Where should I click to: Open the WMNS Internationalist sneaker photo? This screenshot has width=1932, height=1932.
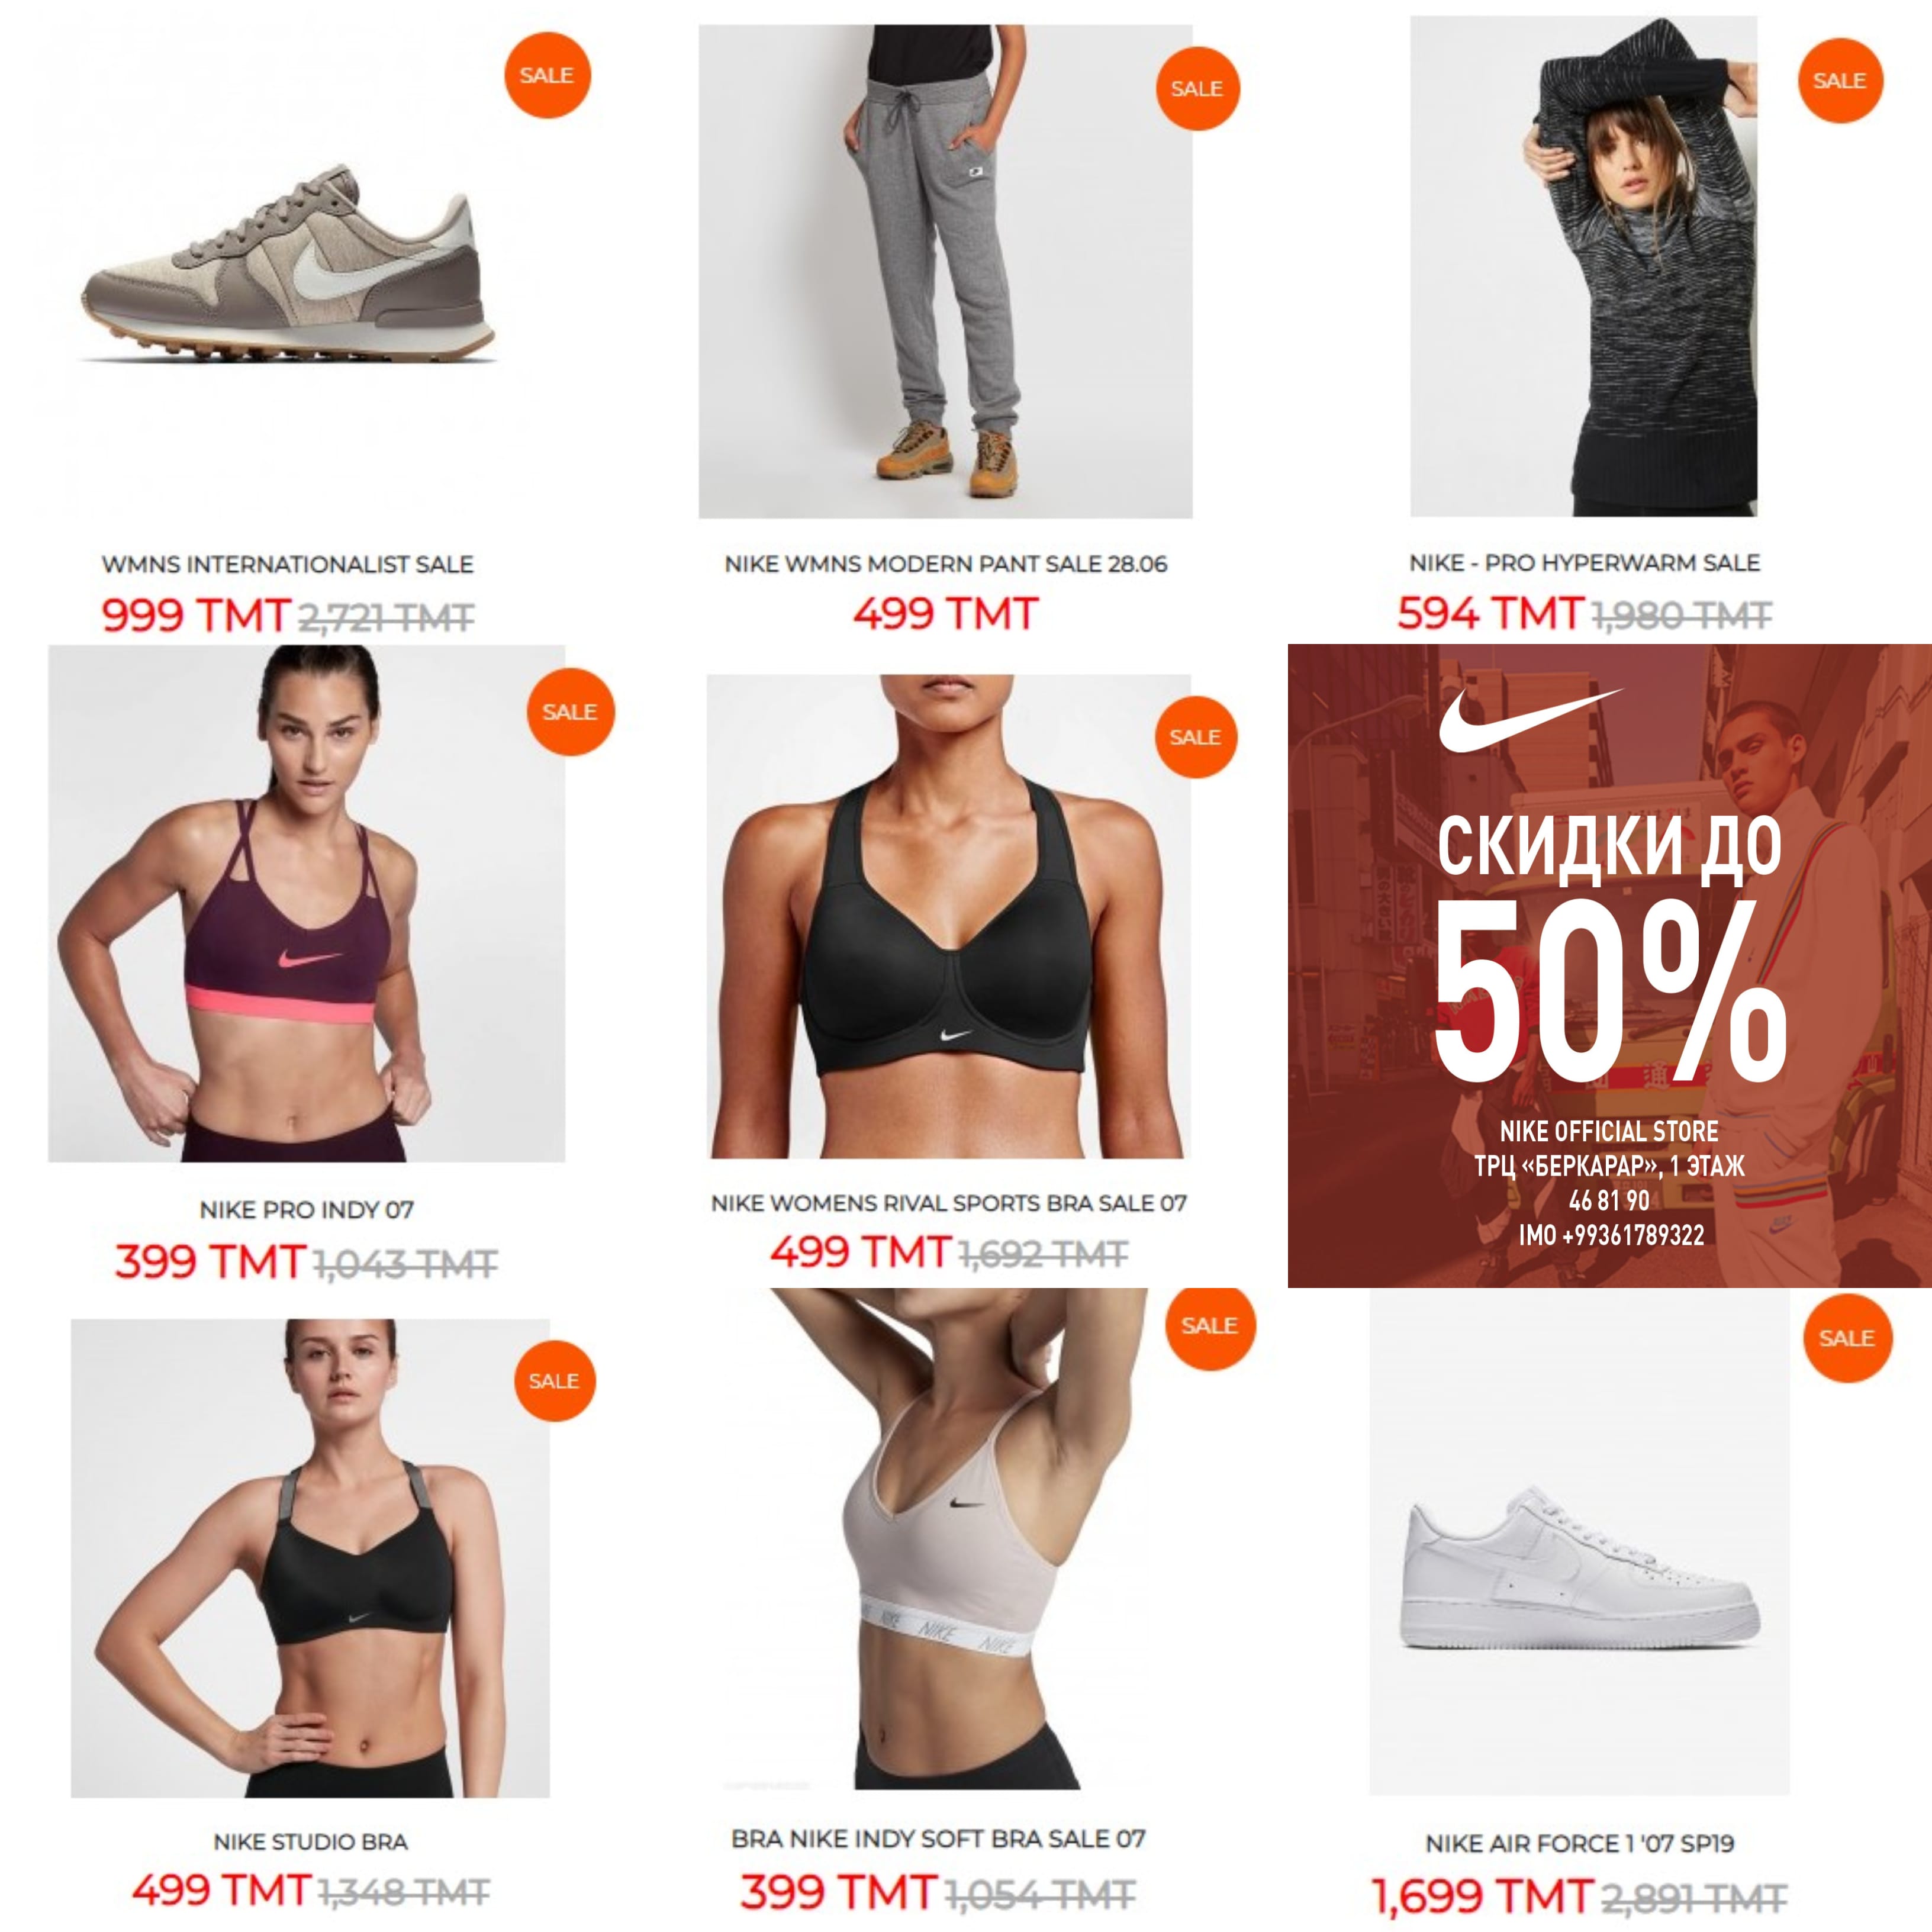tap(288, 265)
